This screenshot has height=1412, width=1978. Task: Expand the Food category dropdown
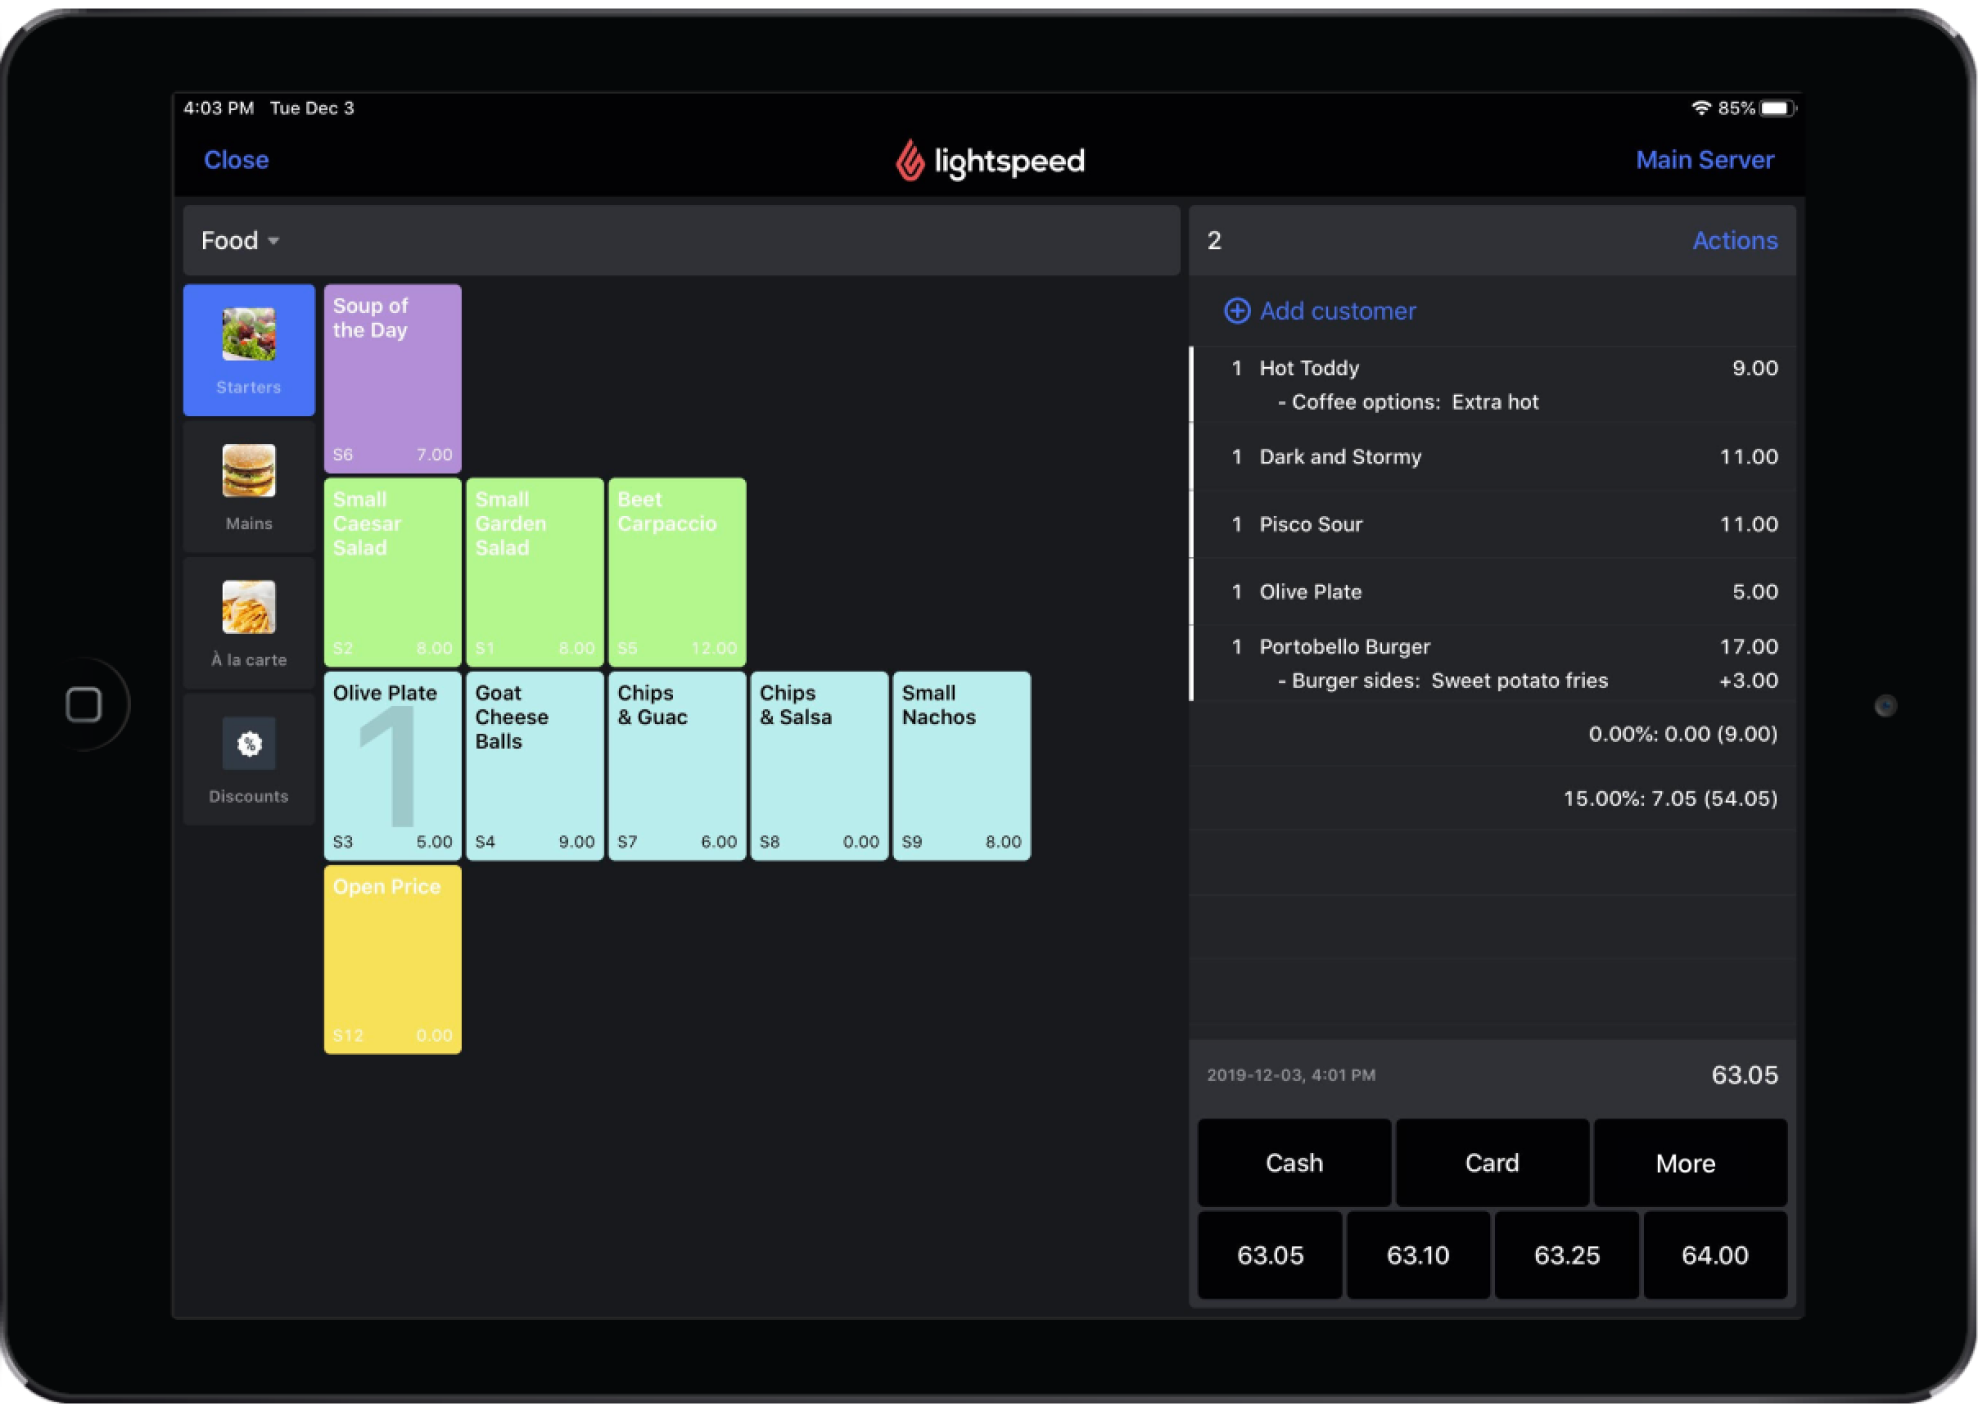coord(241,240)
